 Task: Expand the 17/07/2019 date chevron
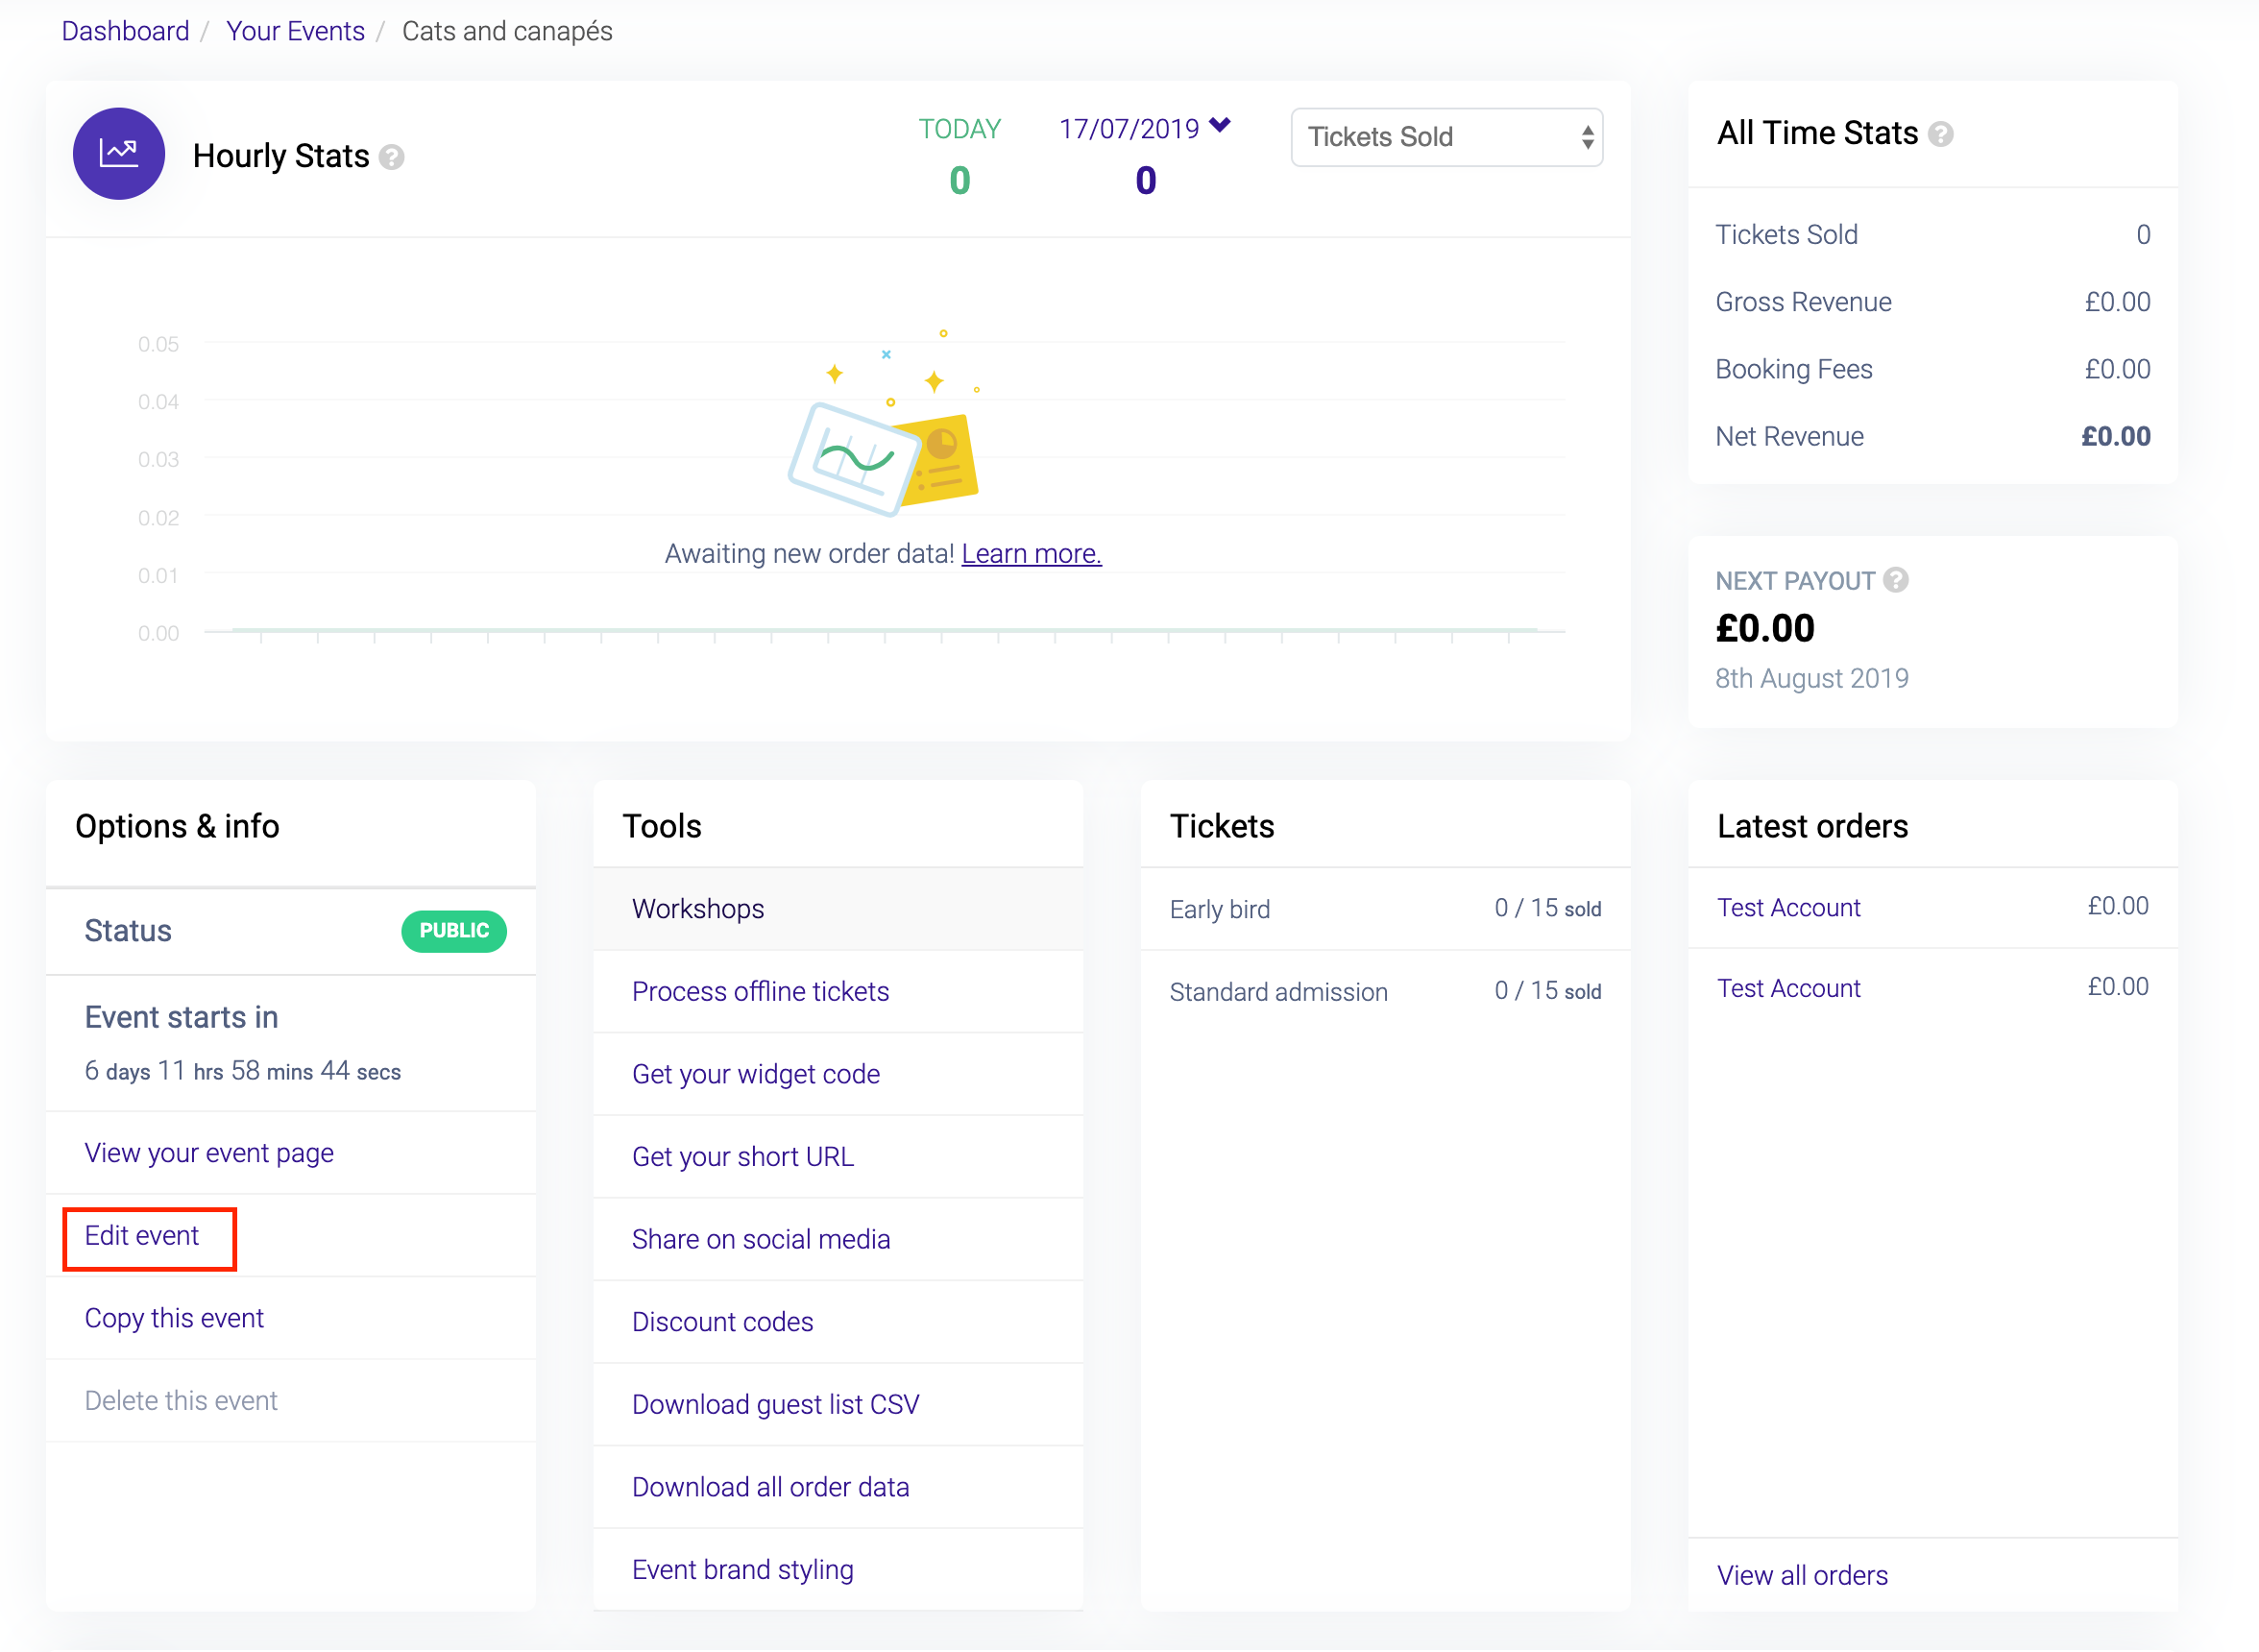(1219, 125)
